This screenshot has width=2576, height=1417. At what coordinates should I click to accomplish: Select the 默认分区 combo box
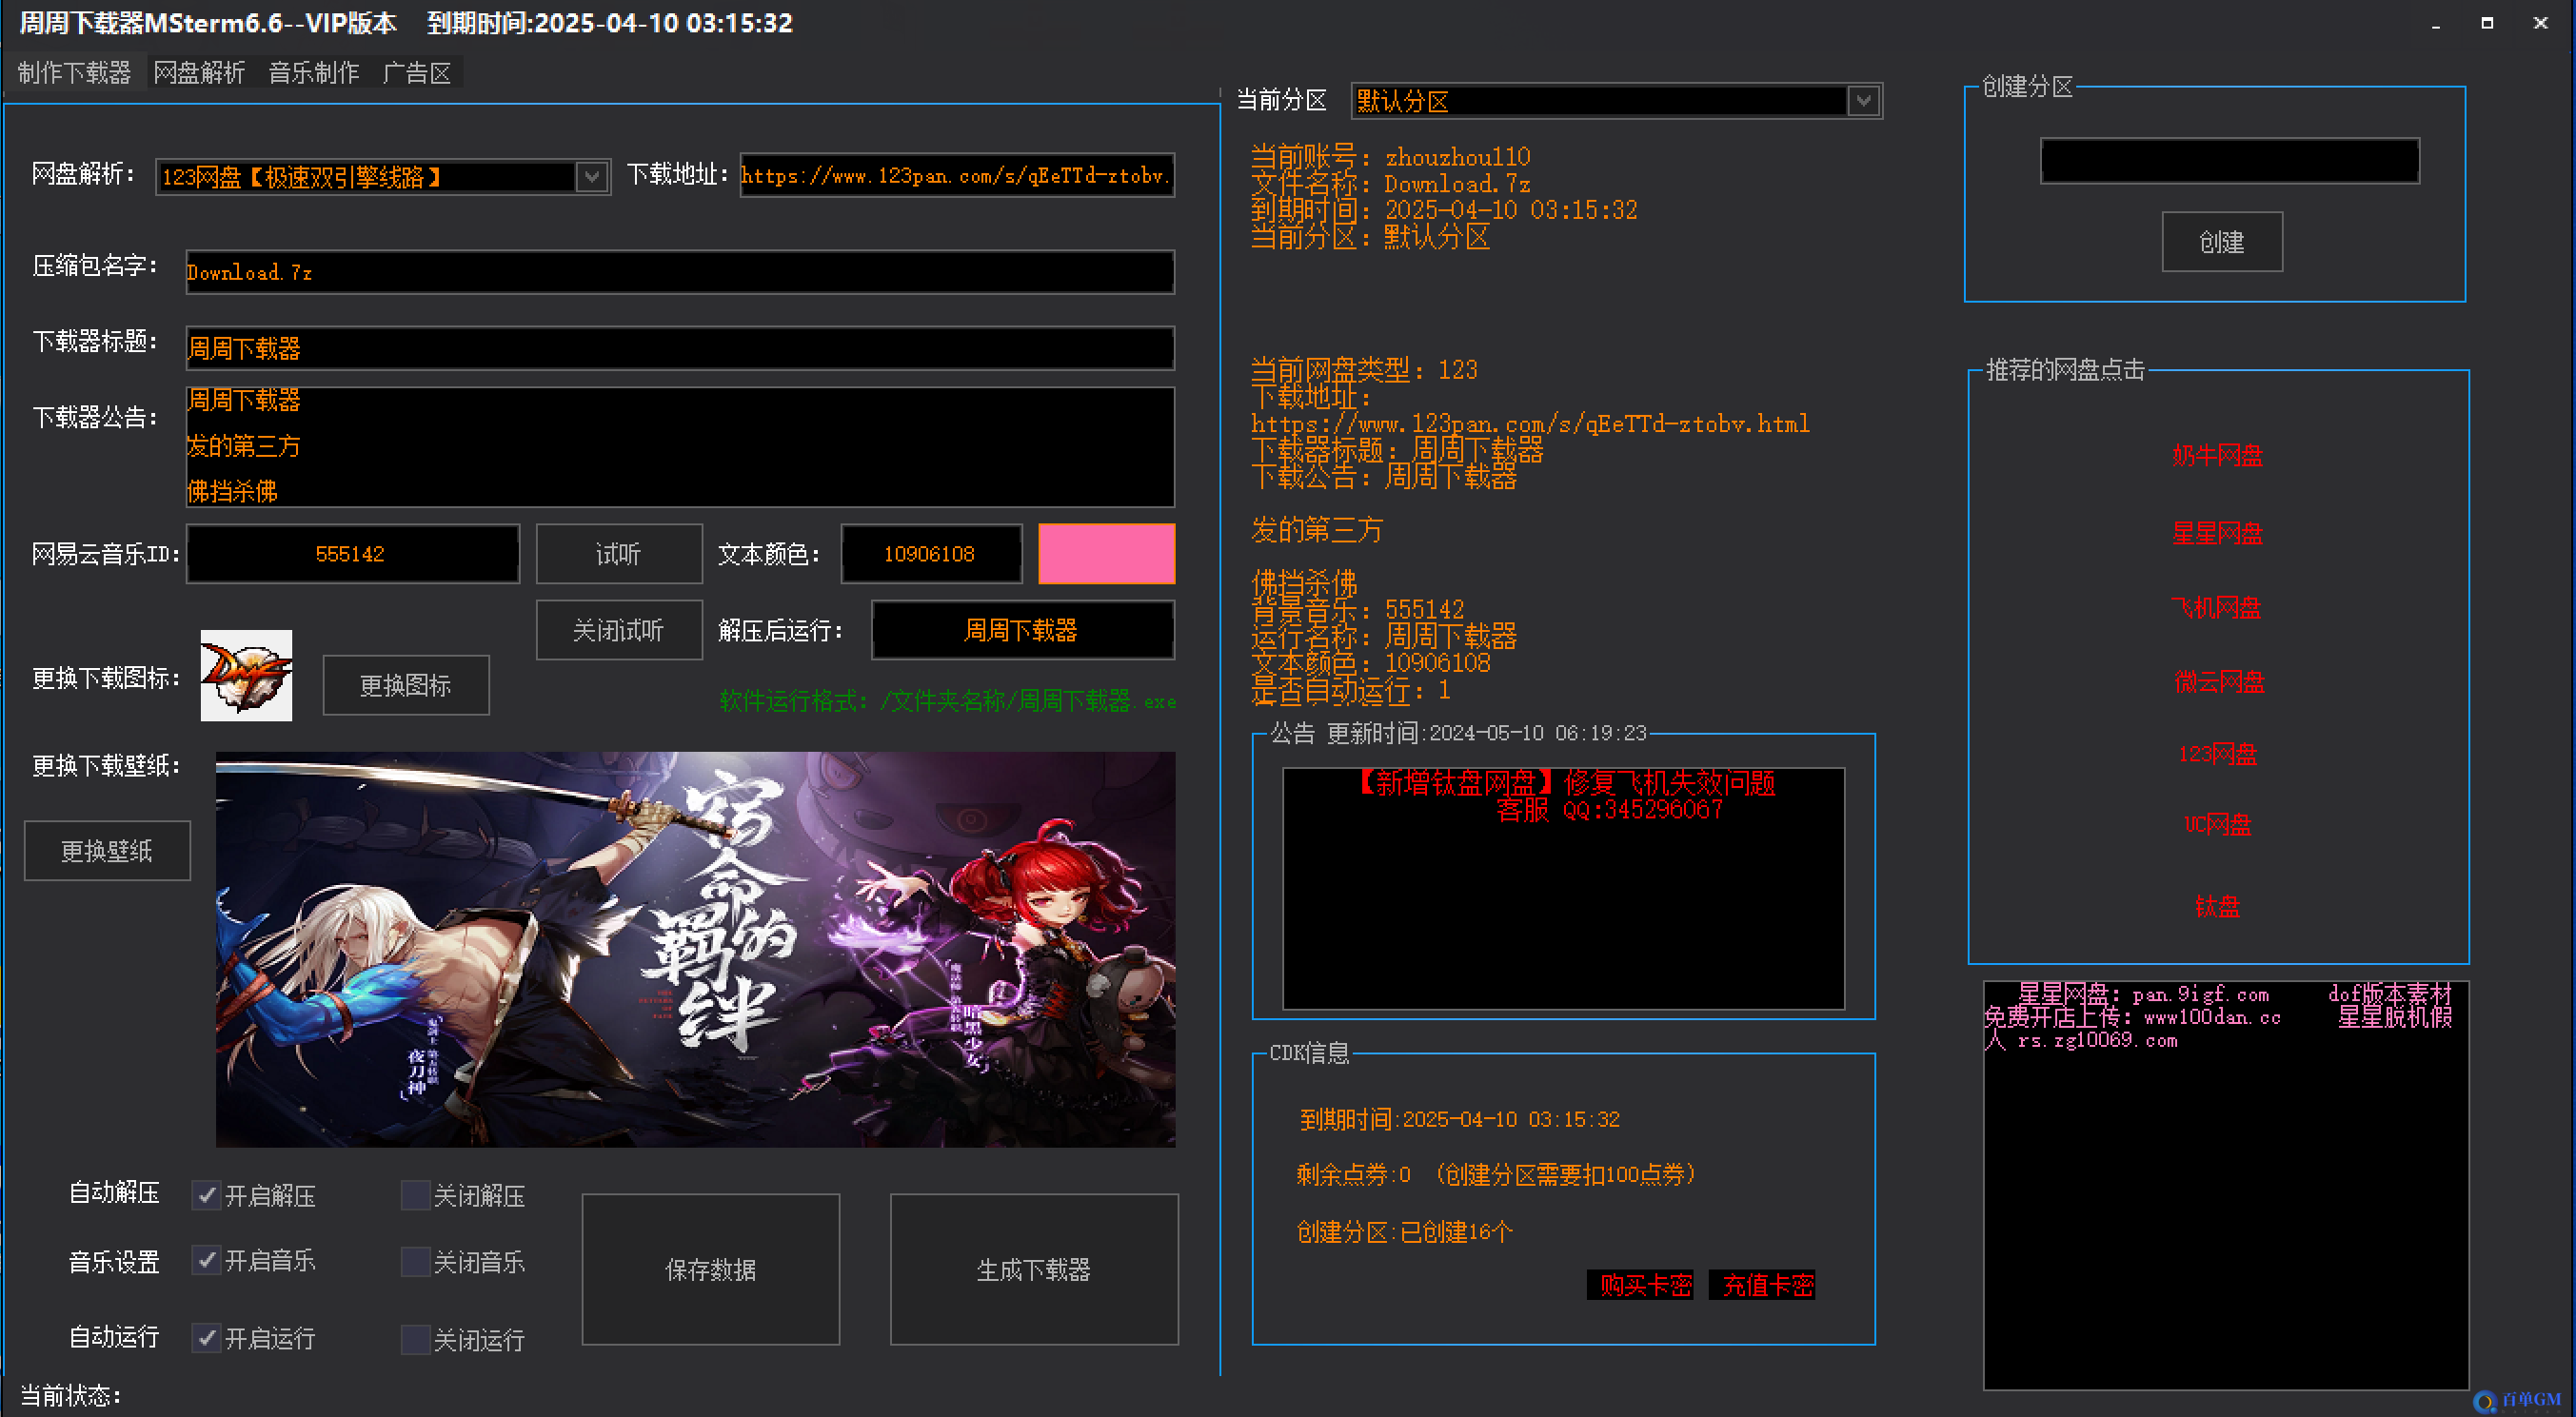(1616, 101)
